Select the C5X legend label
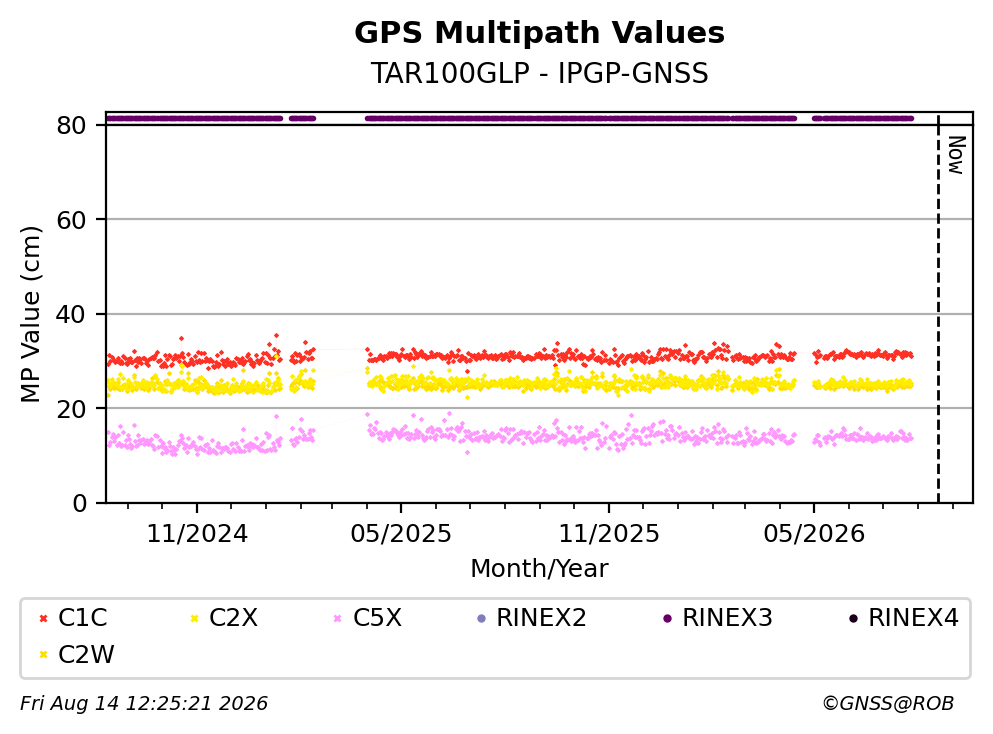 [377, 617]
